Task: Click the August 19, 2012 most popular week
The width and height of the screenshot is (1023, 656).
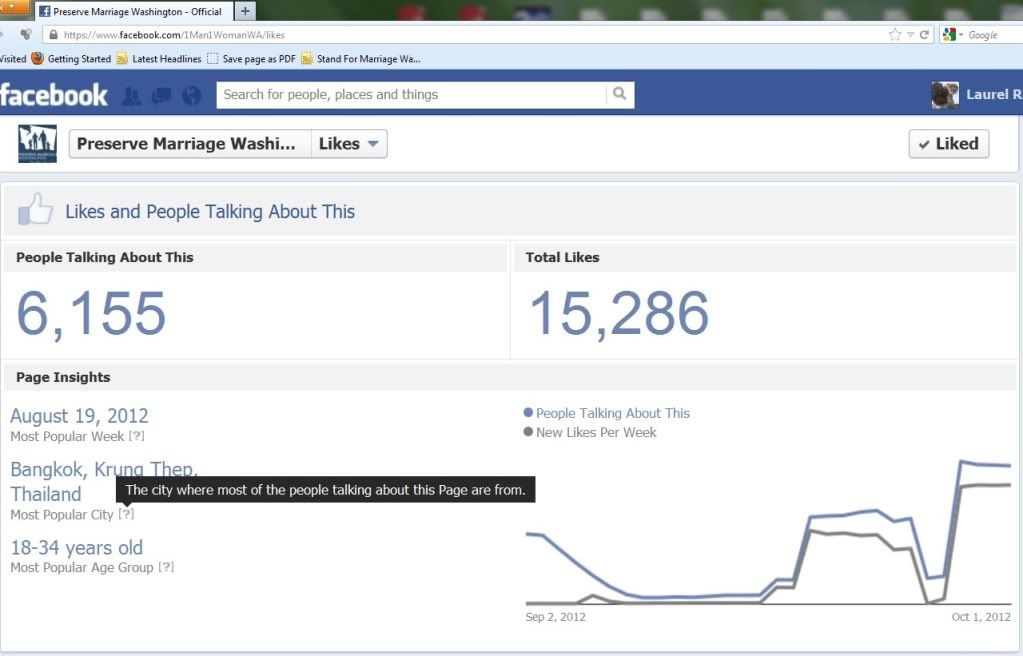Action: [80, 416]
